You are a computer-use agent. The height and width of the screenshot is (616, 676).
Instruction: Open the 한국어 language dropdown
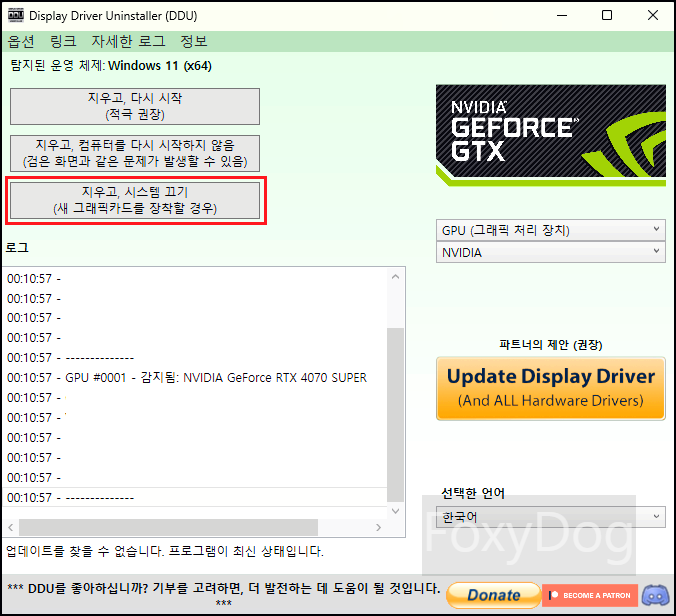[551, 517]
